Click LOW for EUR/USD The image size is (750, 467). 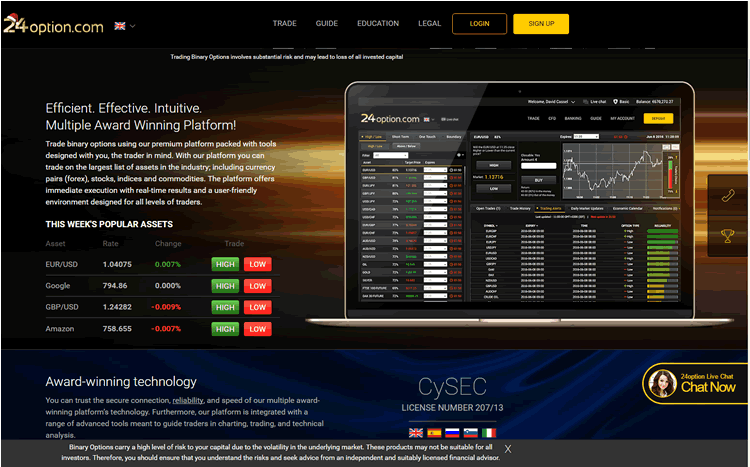coord(258,264)
